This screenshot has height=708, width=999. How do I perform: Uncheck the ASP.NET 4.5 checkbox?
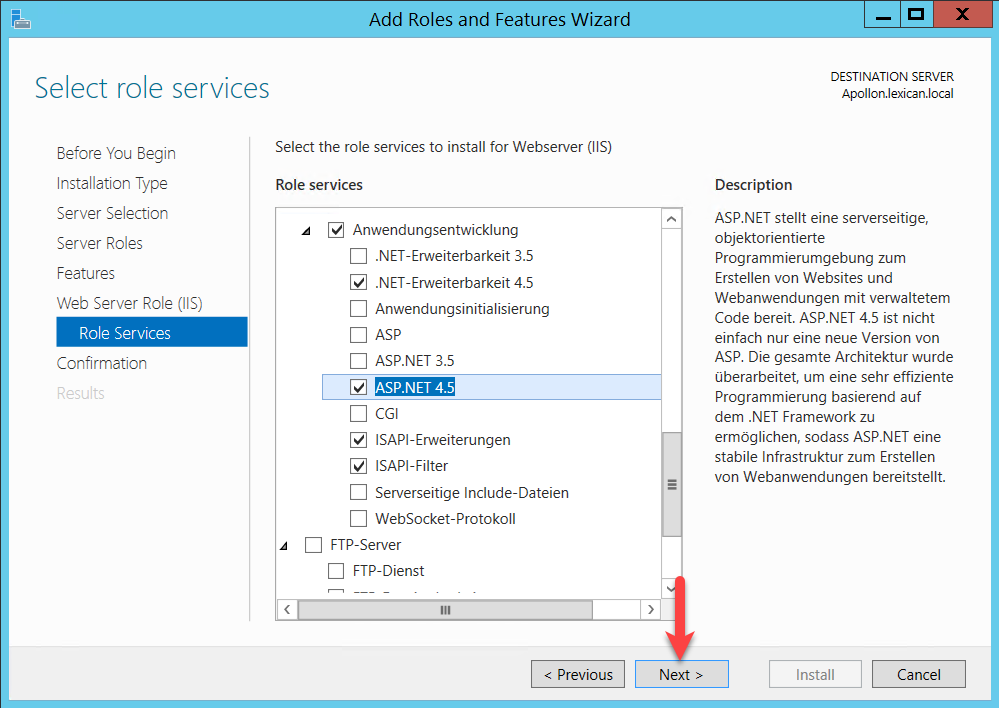(358, 387)
